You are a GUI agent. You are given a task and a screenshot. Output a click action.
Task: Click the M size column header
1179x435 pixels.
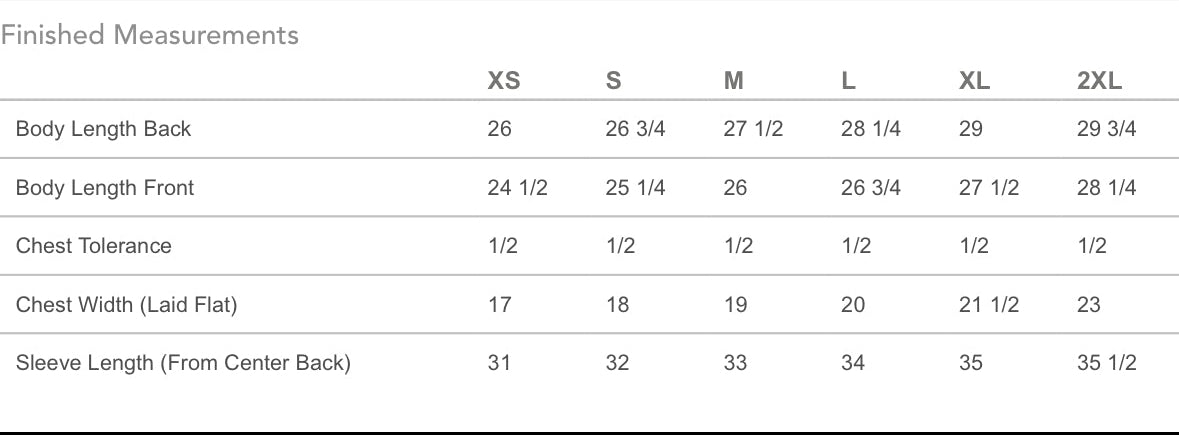[734, 82]
